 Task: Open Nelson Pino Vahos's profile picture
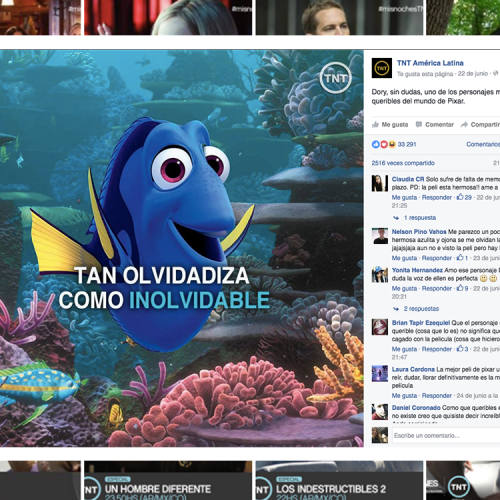[380, 236]
